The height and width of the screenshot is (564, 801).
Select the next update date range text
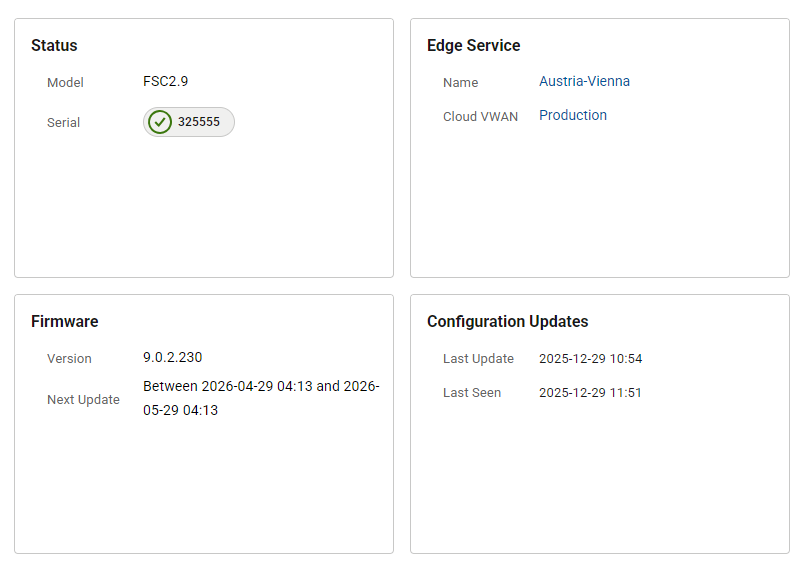coord(260,398)
